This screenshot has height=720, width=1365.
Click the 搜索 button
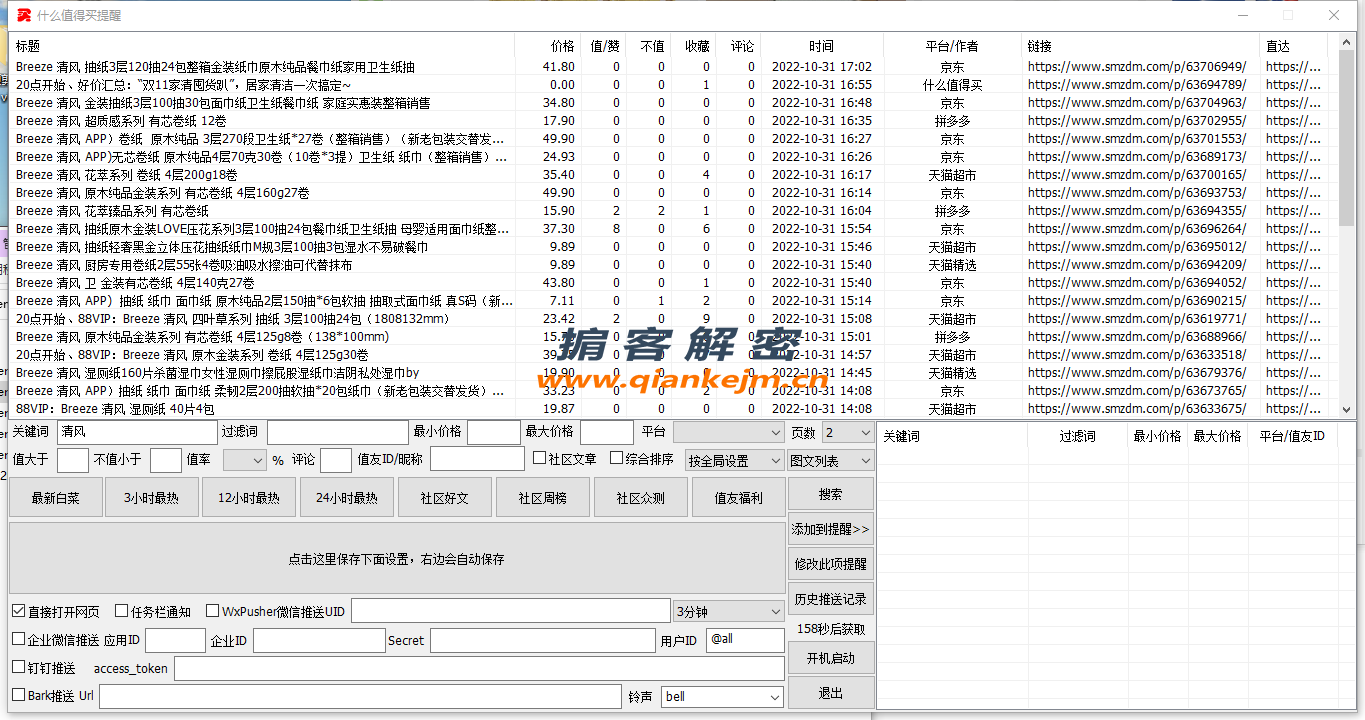point(830,494)
